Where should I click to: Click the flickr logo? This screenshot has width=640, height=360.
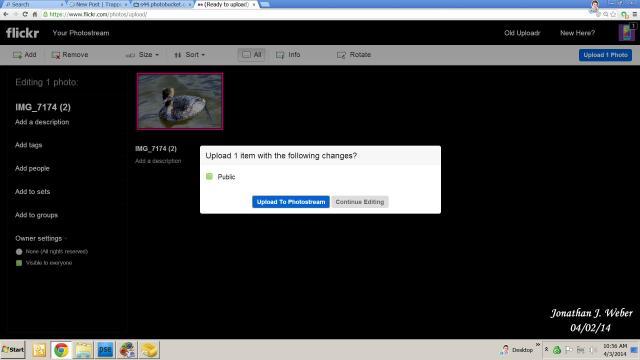click(22, 33)
